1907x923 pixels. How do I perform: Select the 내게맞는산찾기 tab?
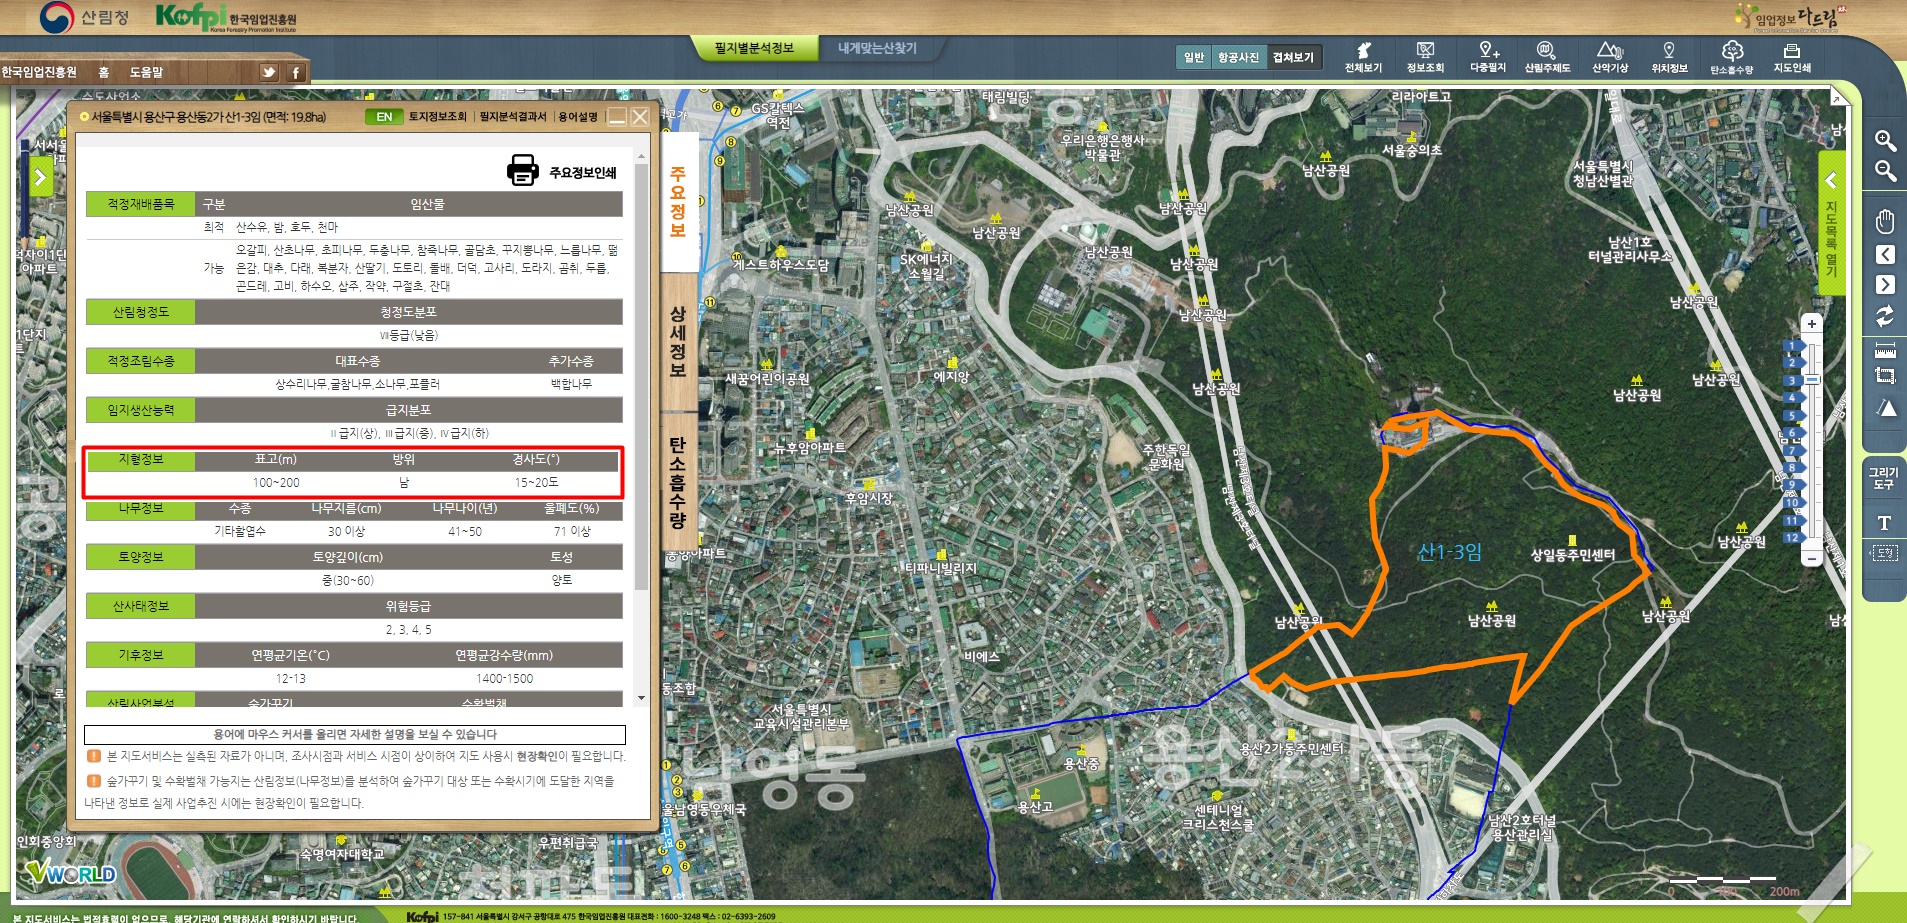877,48
